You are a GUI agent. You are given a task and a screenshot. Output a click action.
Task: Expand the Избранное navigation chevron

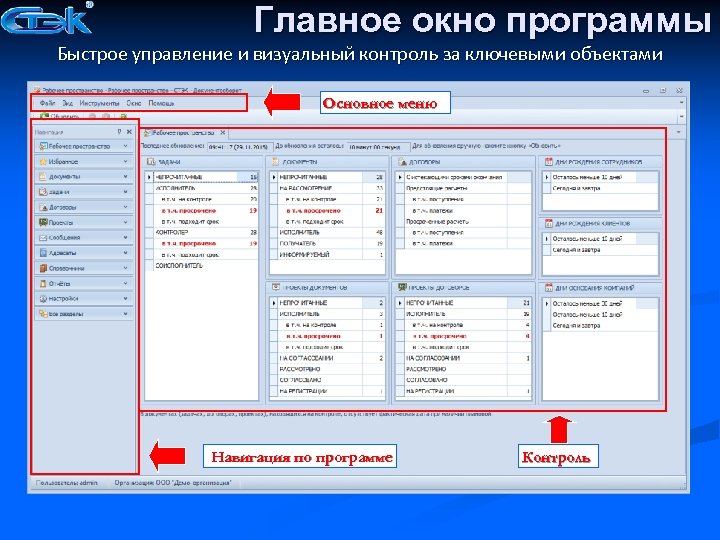coord(125,162)
